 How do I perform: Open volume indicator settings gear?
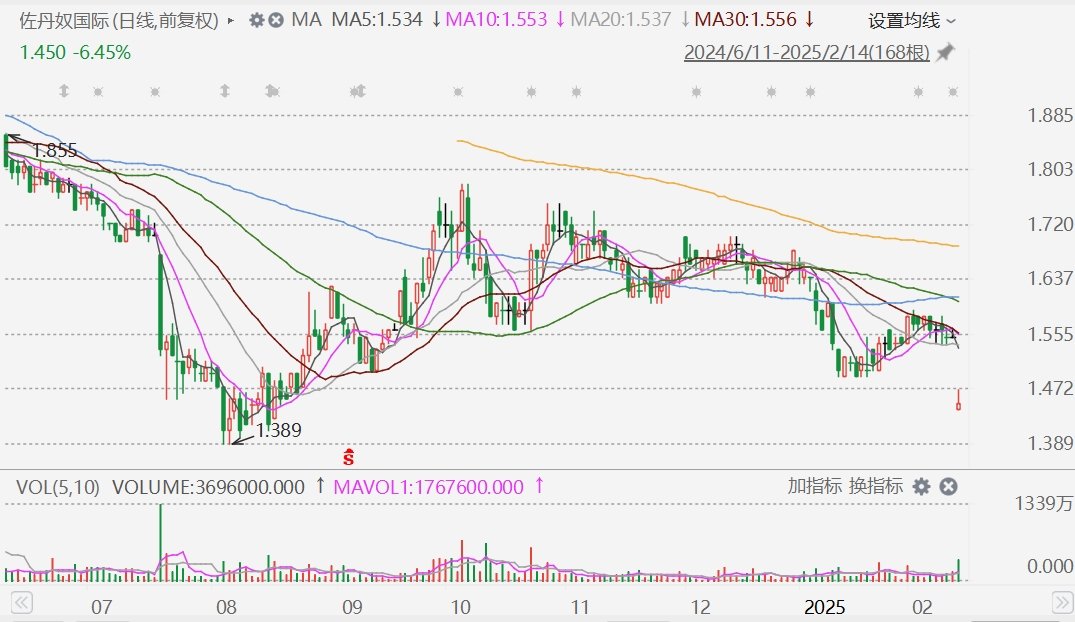click(x=921, y=487)
